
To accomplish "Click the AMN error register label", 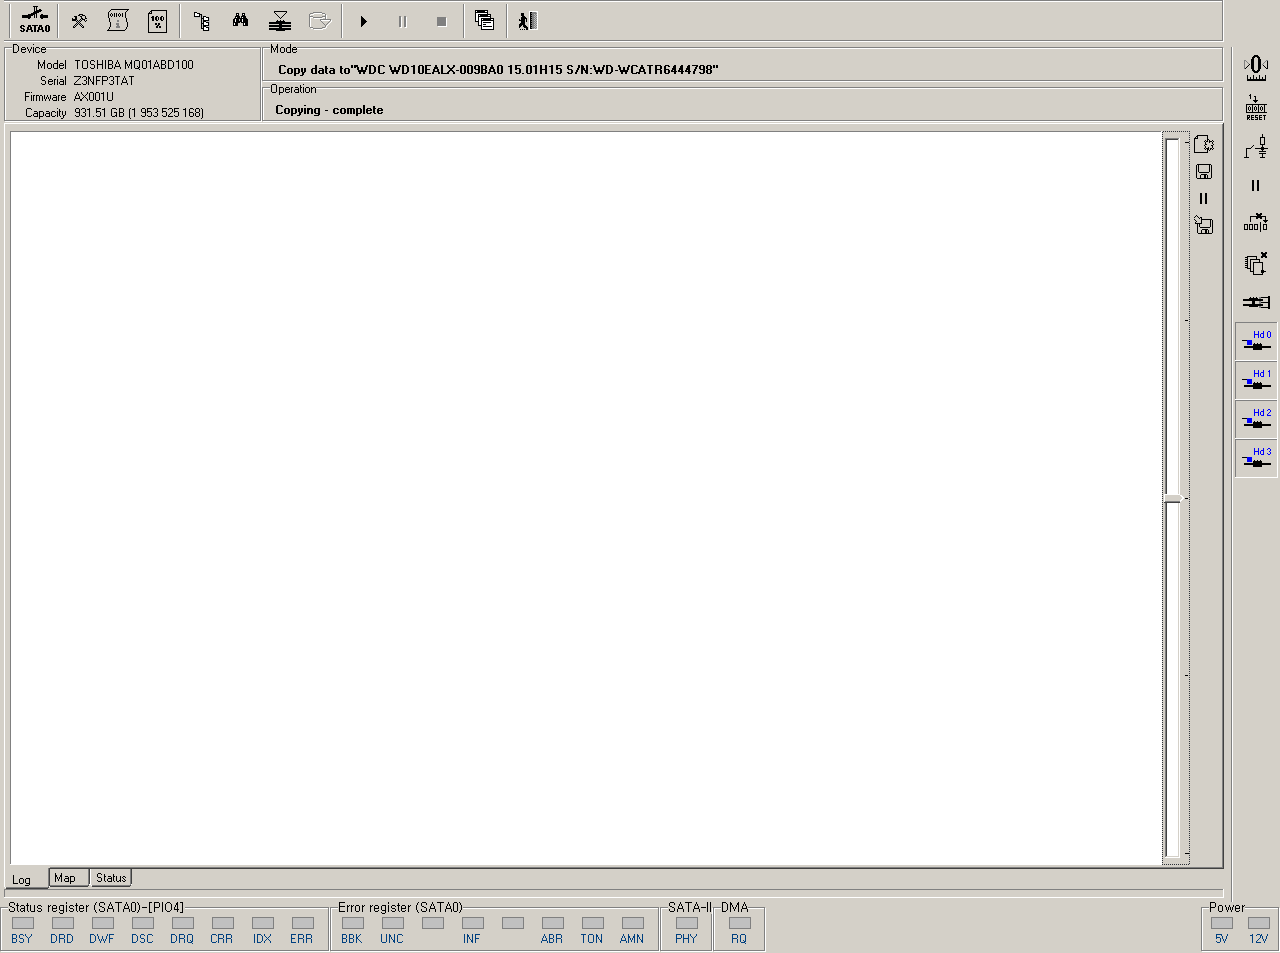I will (x=632, y=939).
